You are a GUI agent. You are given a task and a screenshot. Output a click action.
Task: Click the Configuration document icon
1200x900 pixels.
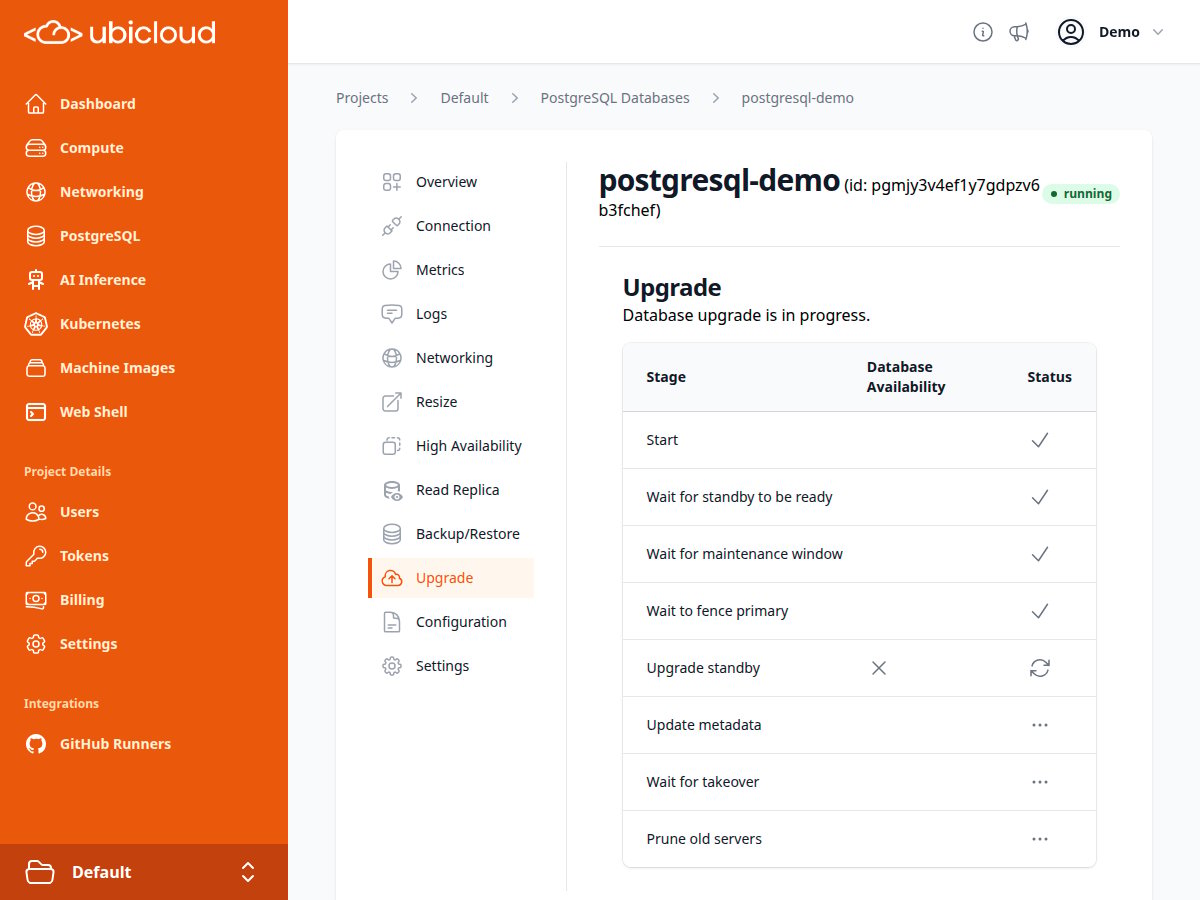[x=392, y=622]
